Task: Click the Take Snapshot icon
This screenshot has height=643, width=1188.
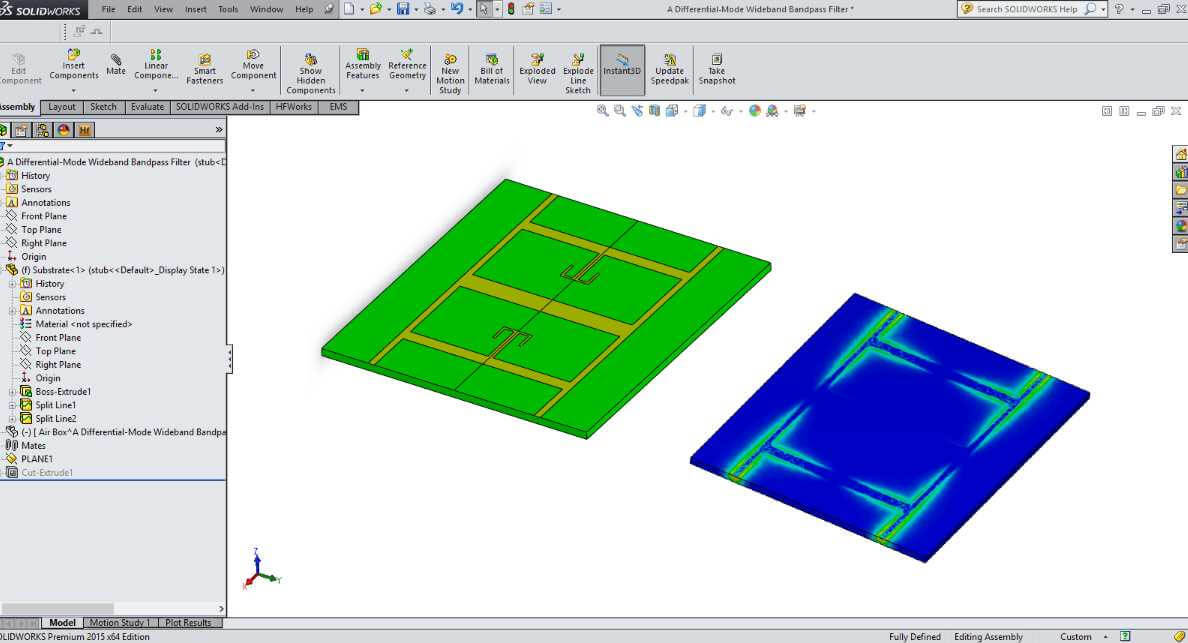Action: pos(716,68)
